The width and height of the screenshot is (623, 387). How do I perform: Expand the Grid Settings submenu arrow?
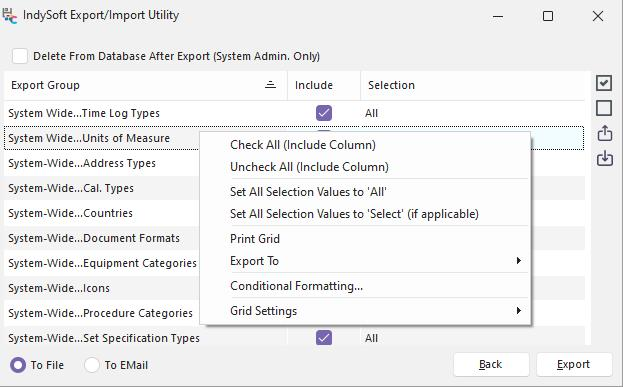[519, 311]
